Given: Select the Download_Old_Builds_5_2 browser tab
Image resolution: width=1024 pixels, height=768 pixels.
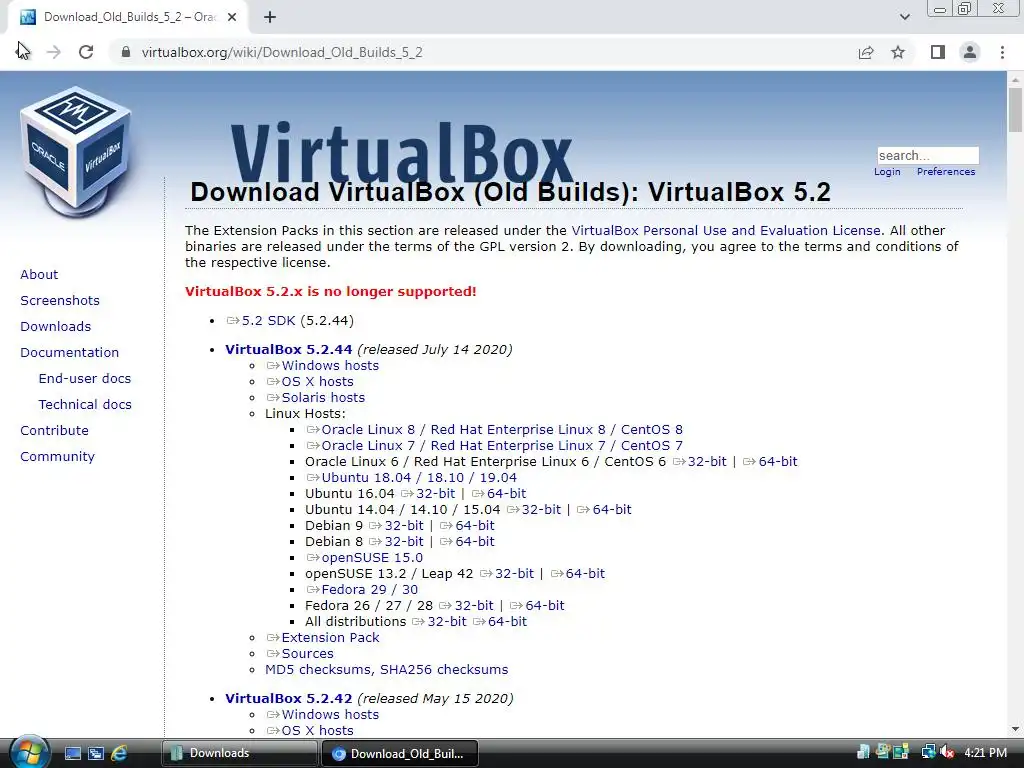Looking at the screenshot, I should (128, 17).
